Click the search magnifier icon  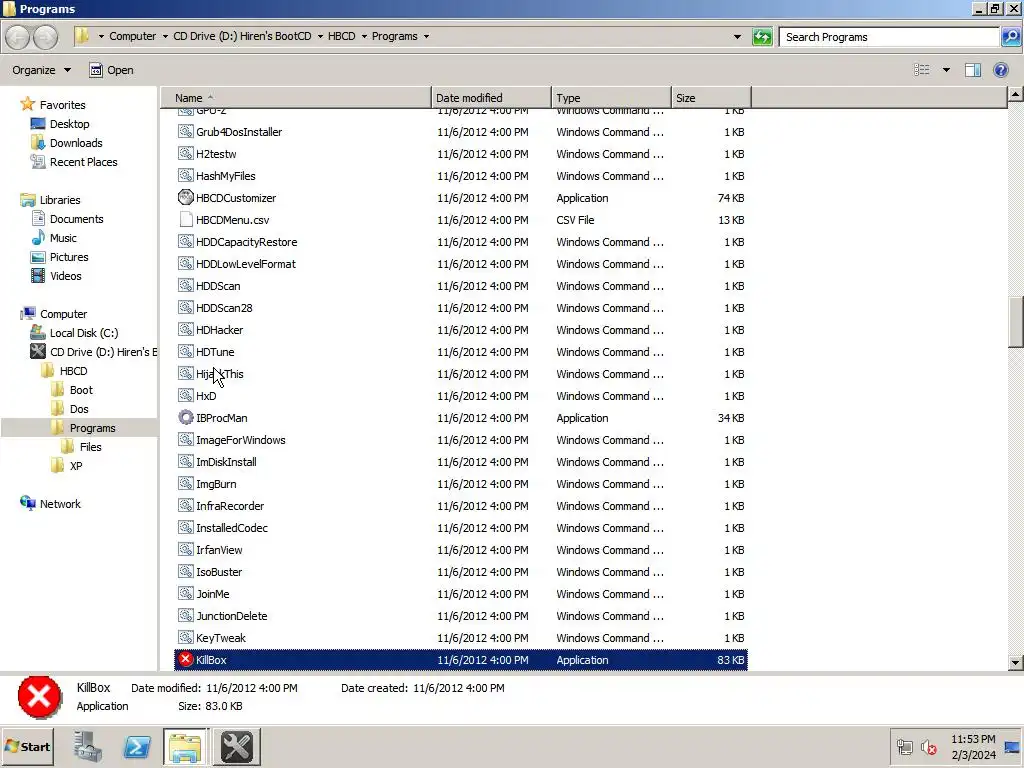click(1010, 37)
